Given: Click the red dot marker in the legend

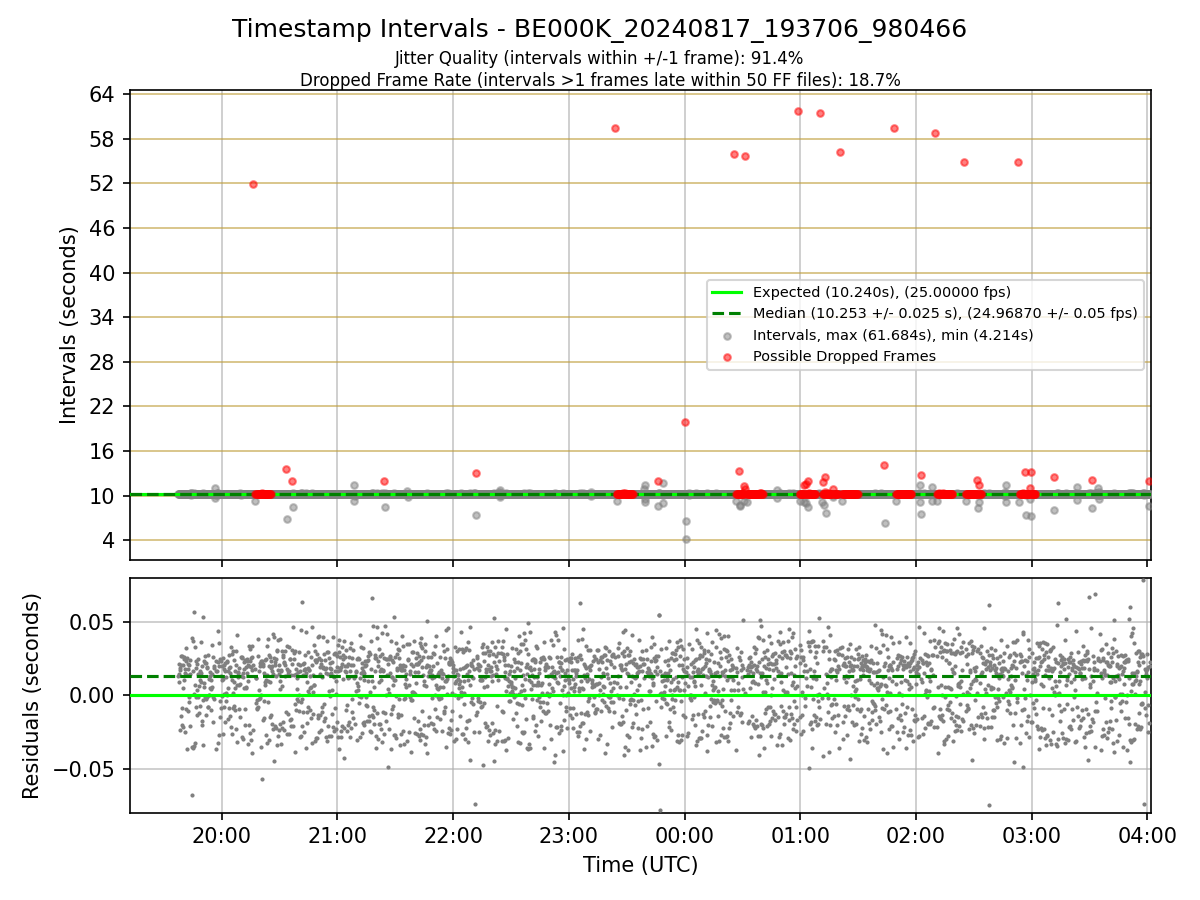Looking at the screenshot, I should pos(727,356).
